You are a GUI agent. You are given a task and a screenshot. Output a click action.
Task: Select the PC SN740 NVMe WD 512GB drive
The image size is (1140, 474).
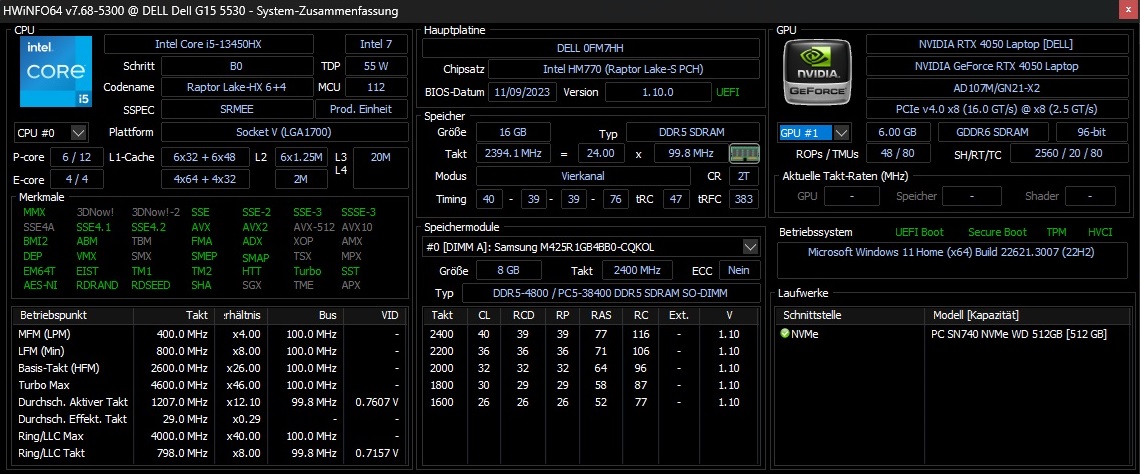(x=1018, y=334)
